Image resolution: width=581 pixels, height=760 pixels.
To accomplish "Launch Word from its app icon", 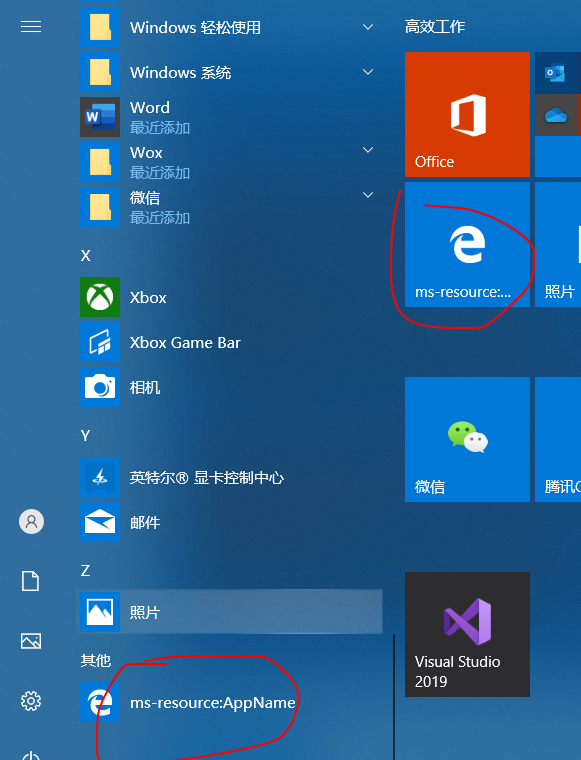I will (x=100, y=117).
